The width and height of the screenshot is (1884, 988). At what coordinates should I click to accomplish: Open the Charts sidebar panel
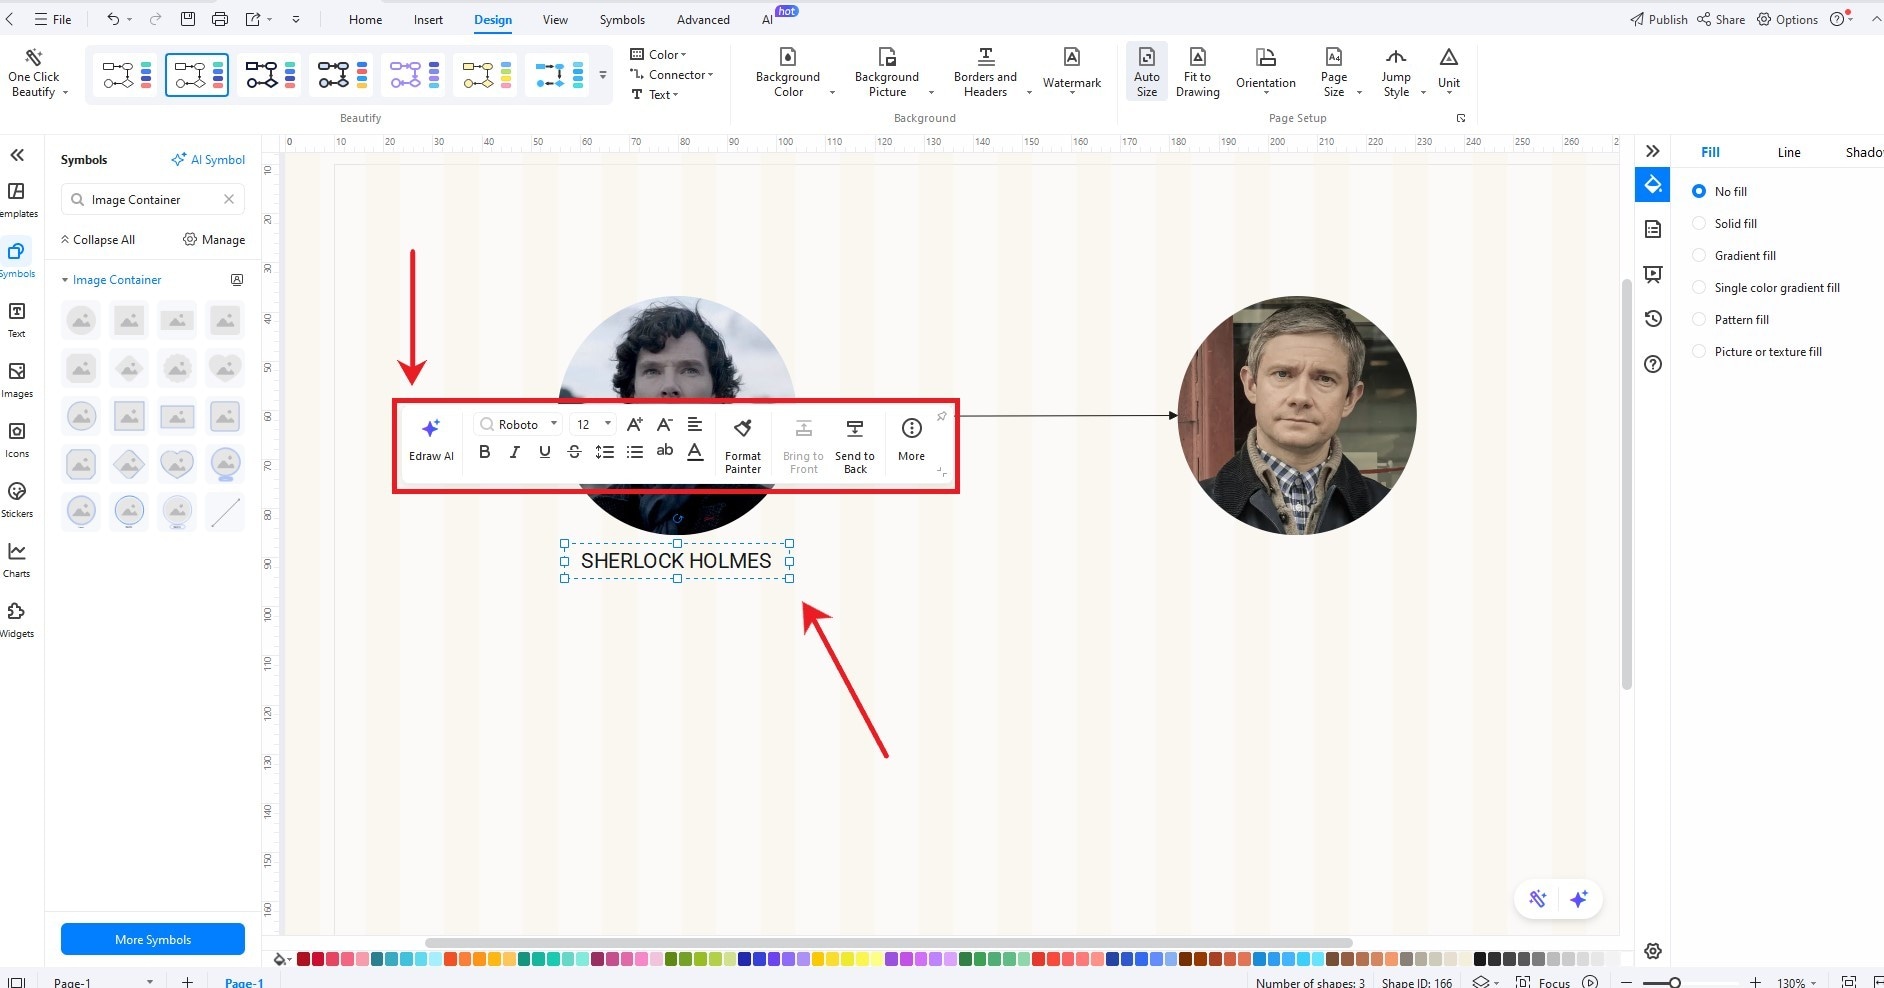pos(17,559)
